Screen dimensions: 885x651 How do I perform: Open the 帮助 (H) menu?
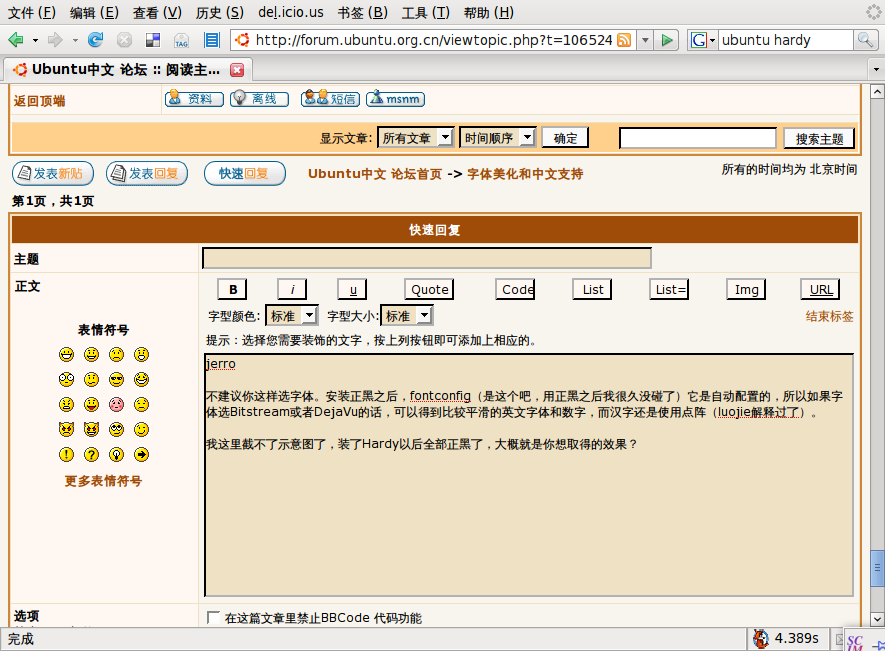[x=489, y=12]
